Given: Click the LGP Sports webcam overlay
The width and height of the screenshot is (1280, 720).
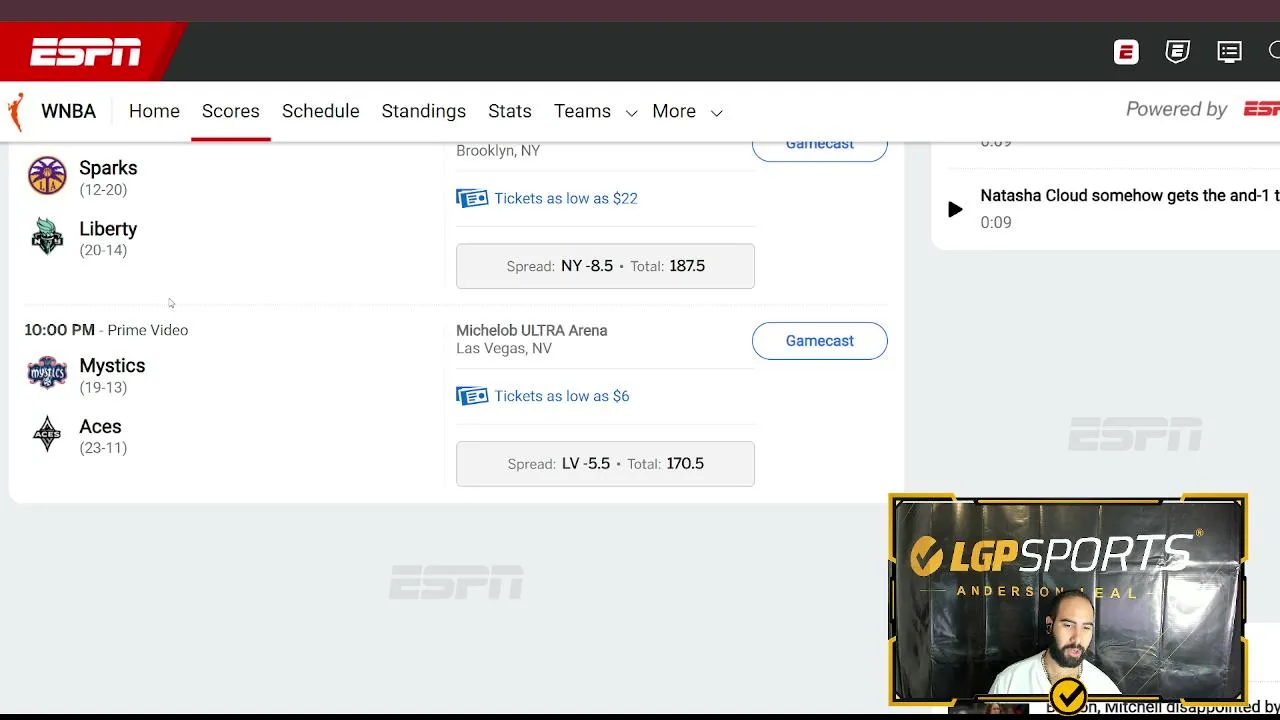Looking at the screenshot, I should click(x=1068, y=600).
